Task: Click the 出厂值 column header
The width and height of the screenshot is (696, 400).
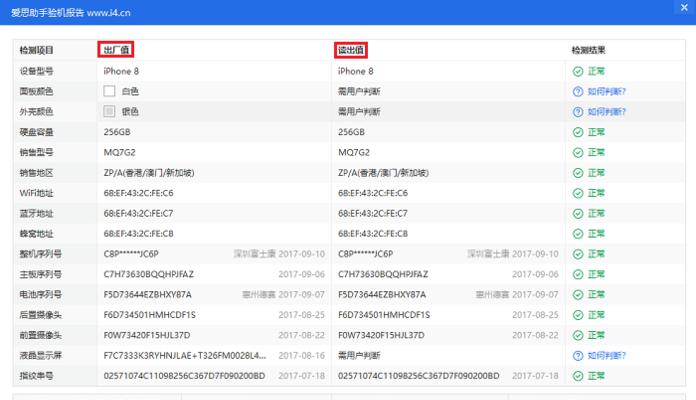Action: point(116,50)
